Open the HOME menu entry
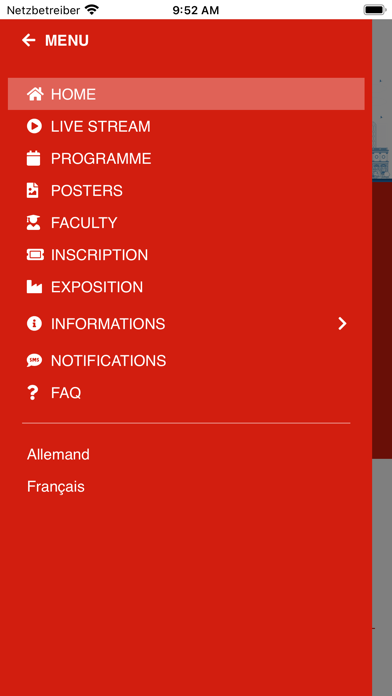392x696 pixels. tap(186, 94)
